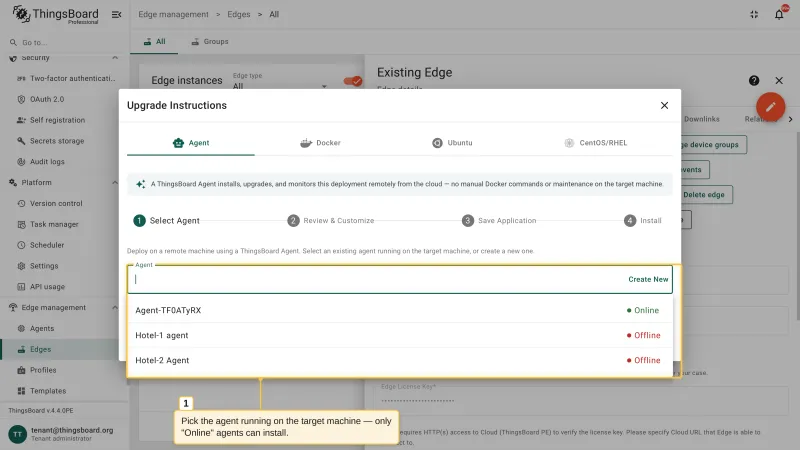800x450 pixels.
Task: Collapse the sidebar menu with the hamburger icon
Action: pos(116,14)
